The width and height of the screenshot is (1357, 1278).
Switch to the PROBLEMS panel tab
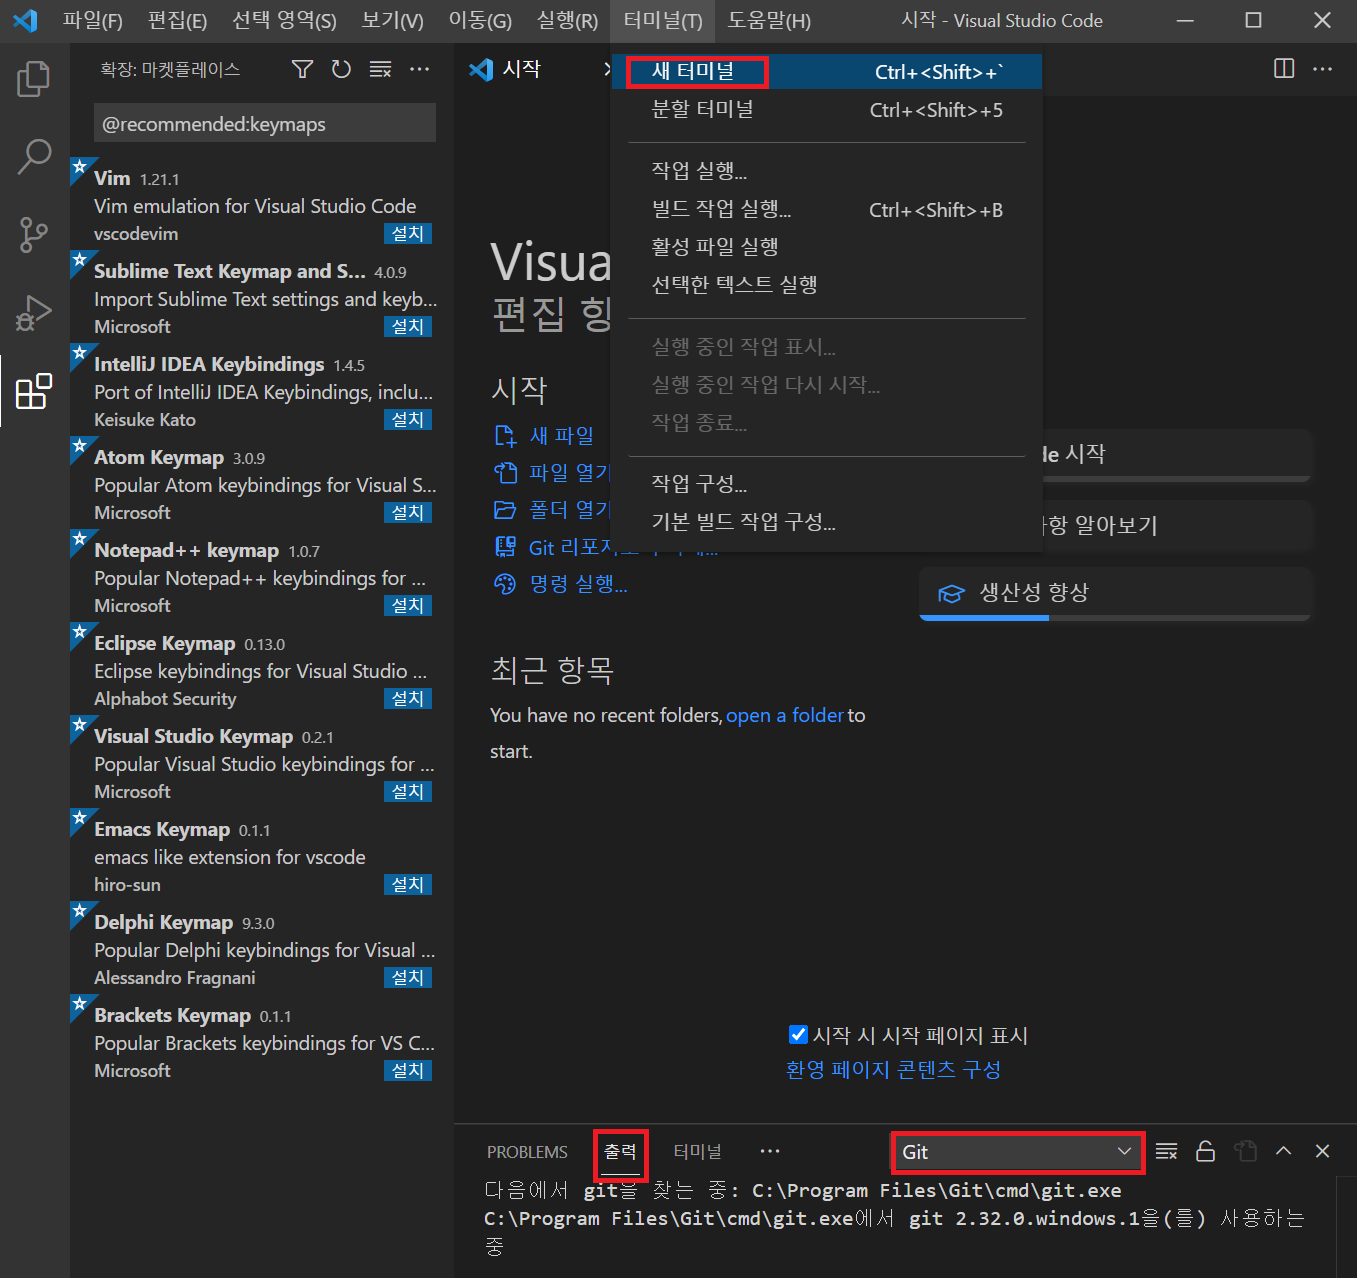point(527,1152)
